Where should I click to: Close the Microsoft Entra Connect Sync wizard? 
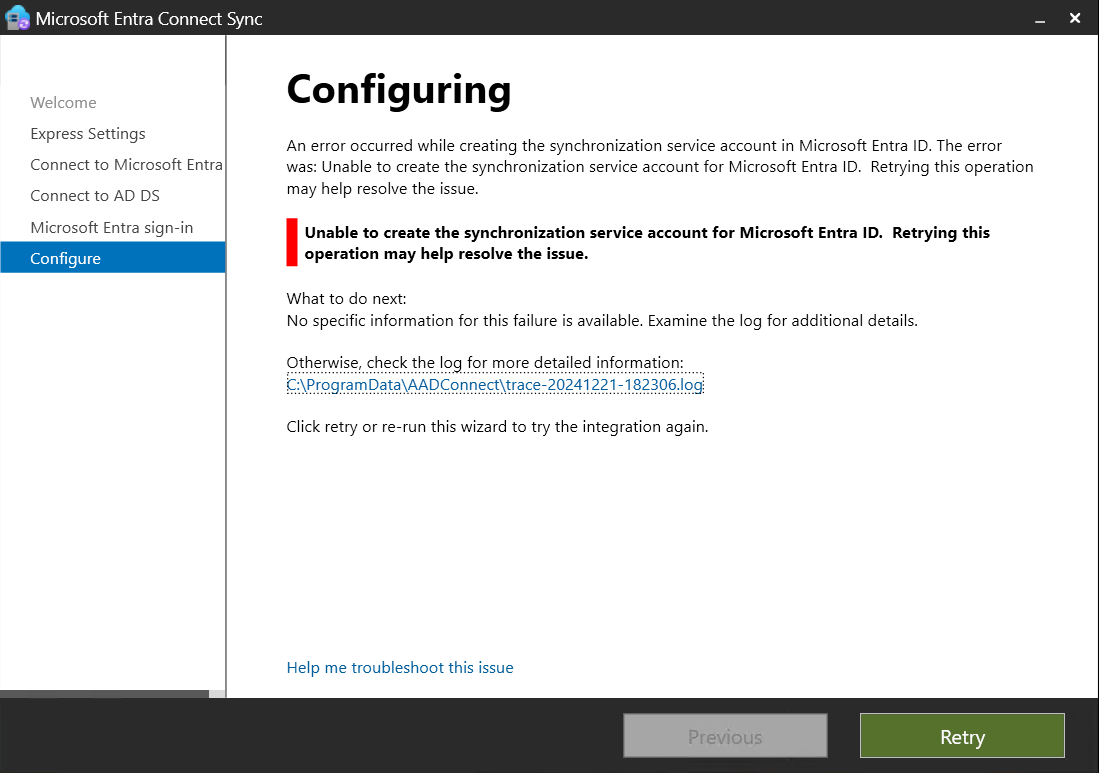pos(1075,18)
